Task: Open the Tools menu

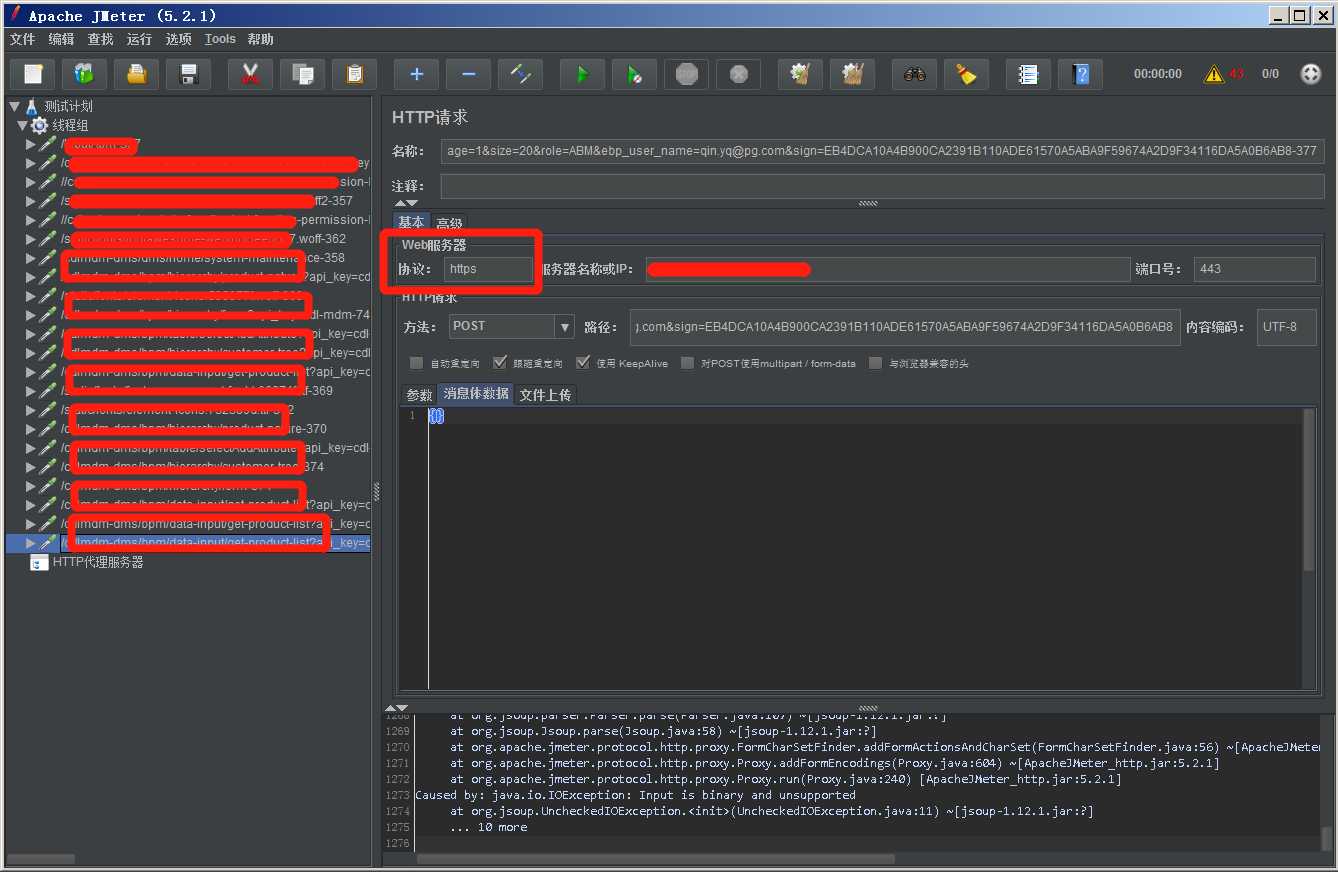Action: pos(220,39)
